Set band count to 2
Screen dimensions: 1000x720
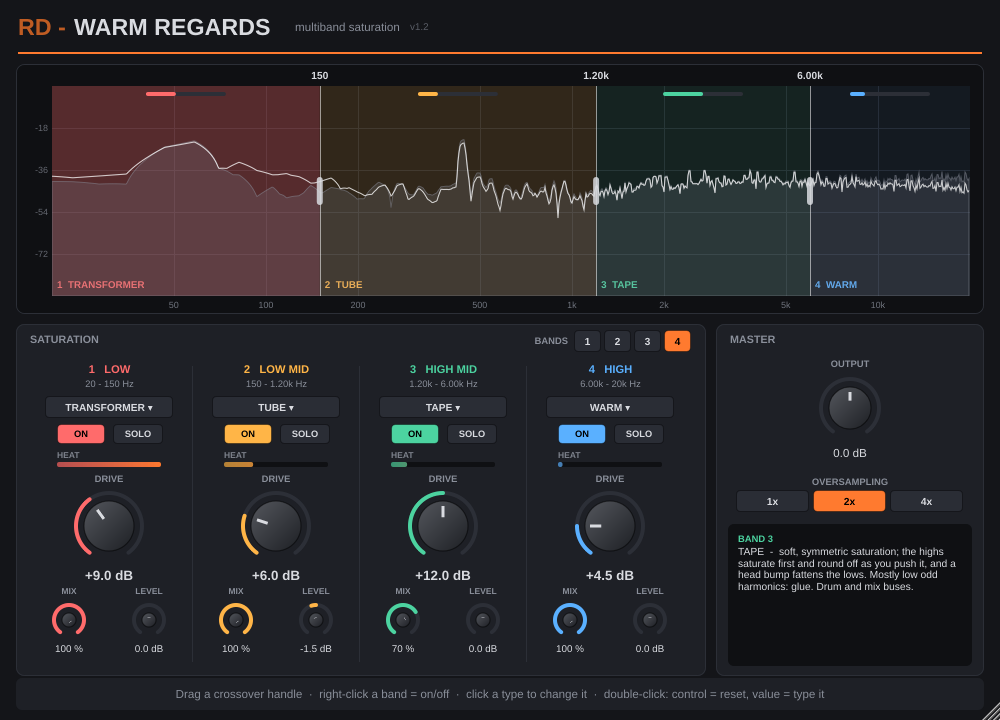click(x=617, y=341)
